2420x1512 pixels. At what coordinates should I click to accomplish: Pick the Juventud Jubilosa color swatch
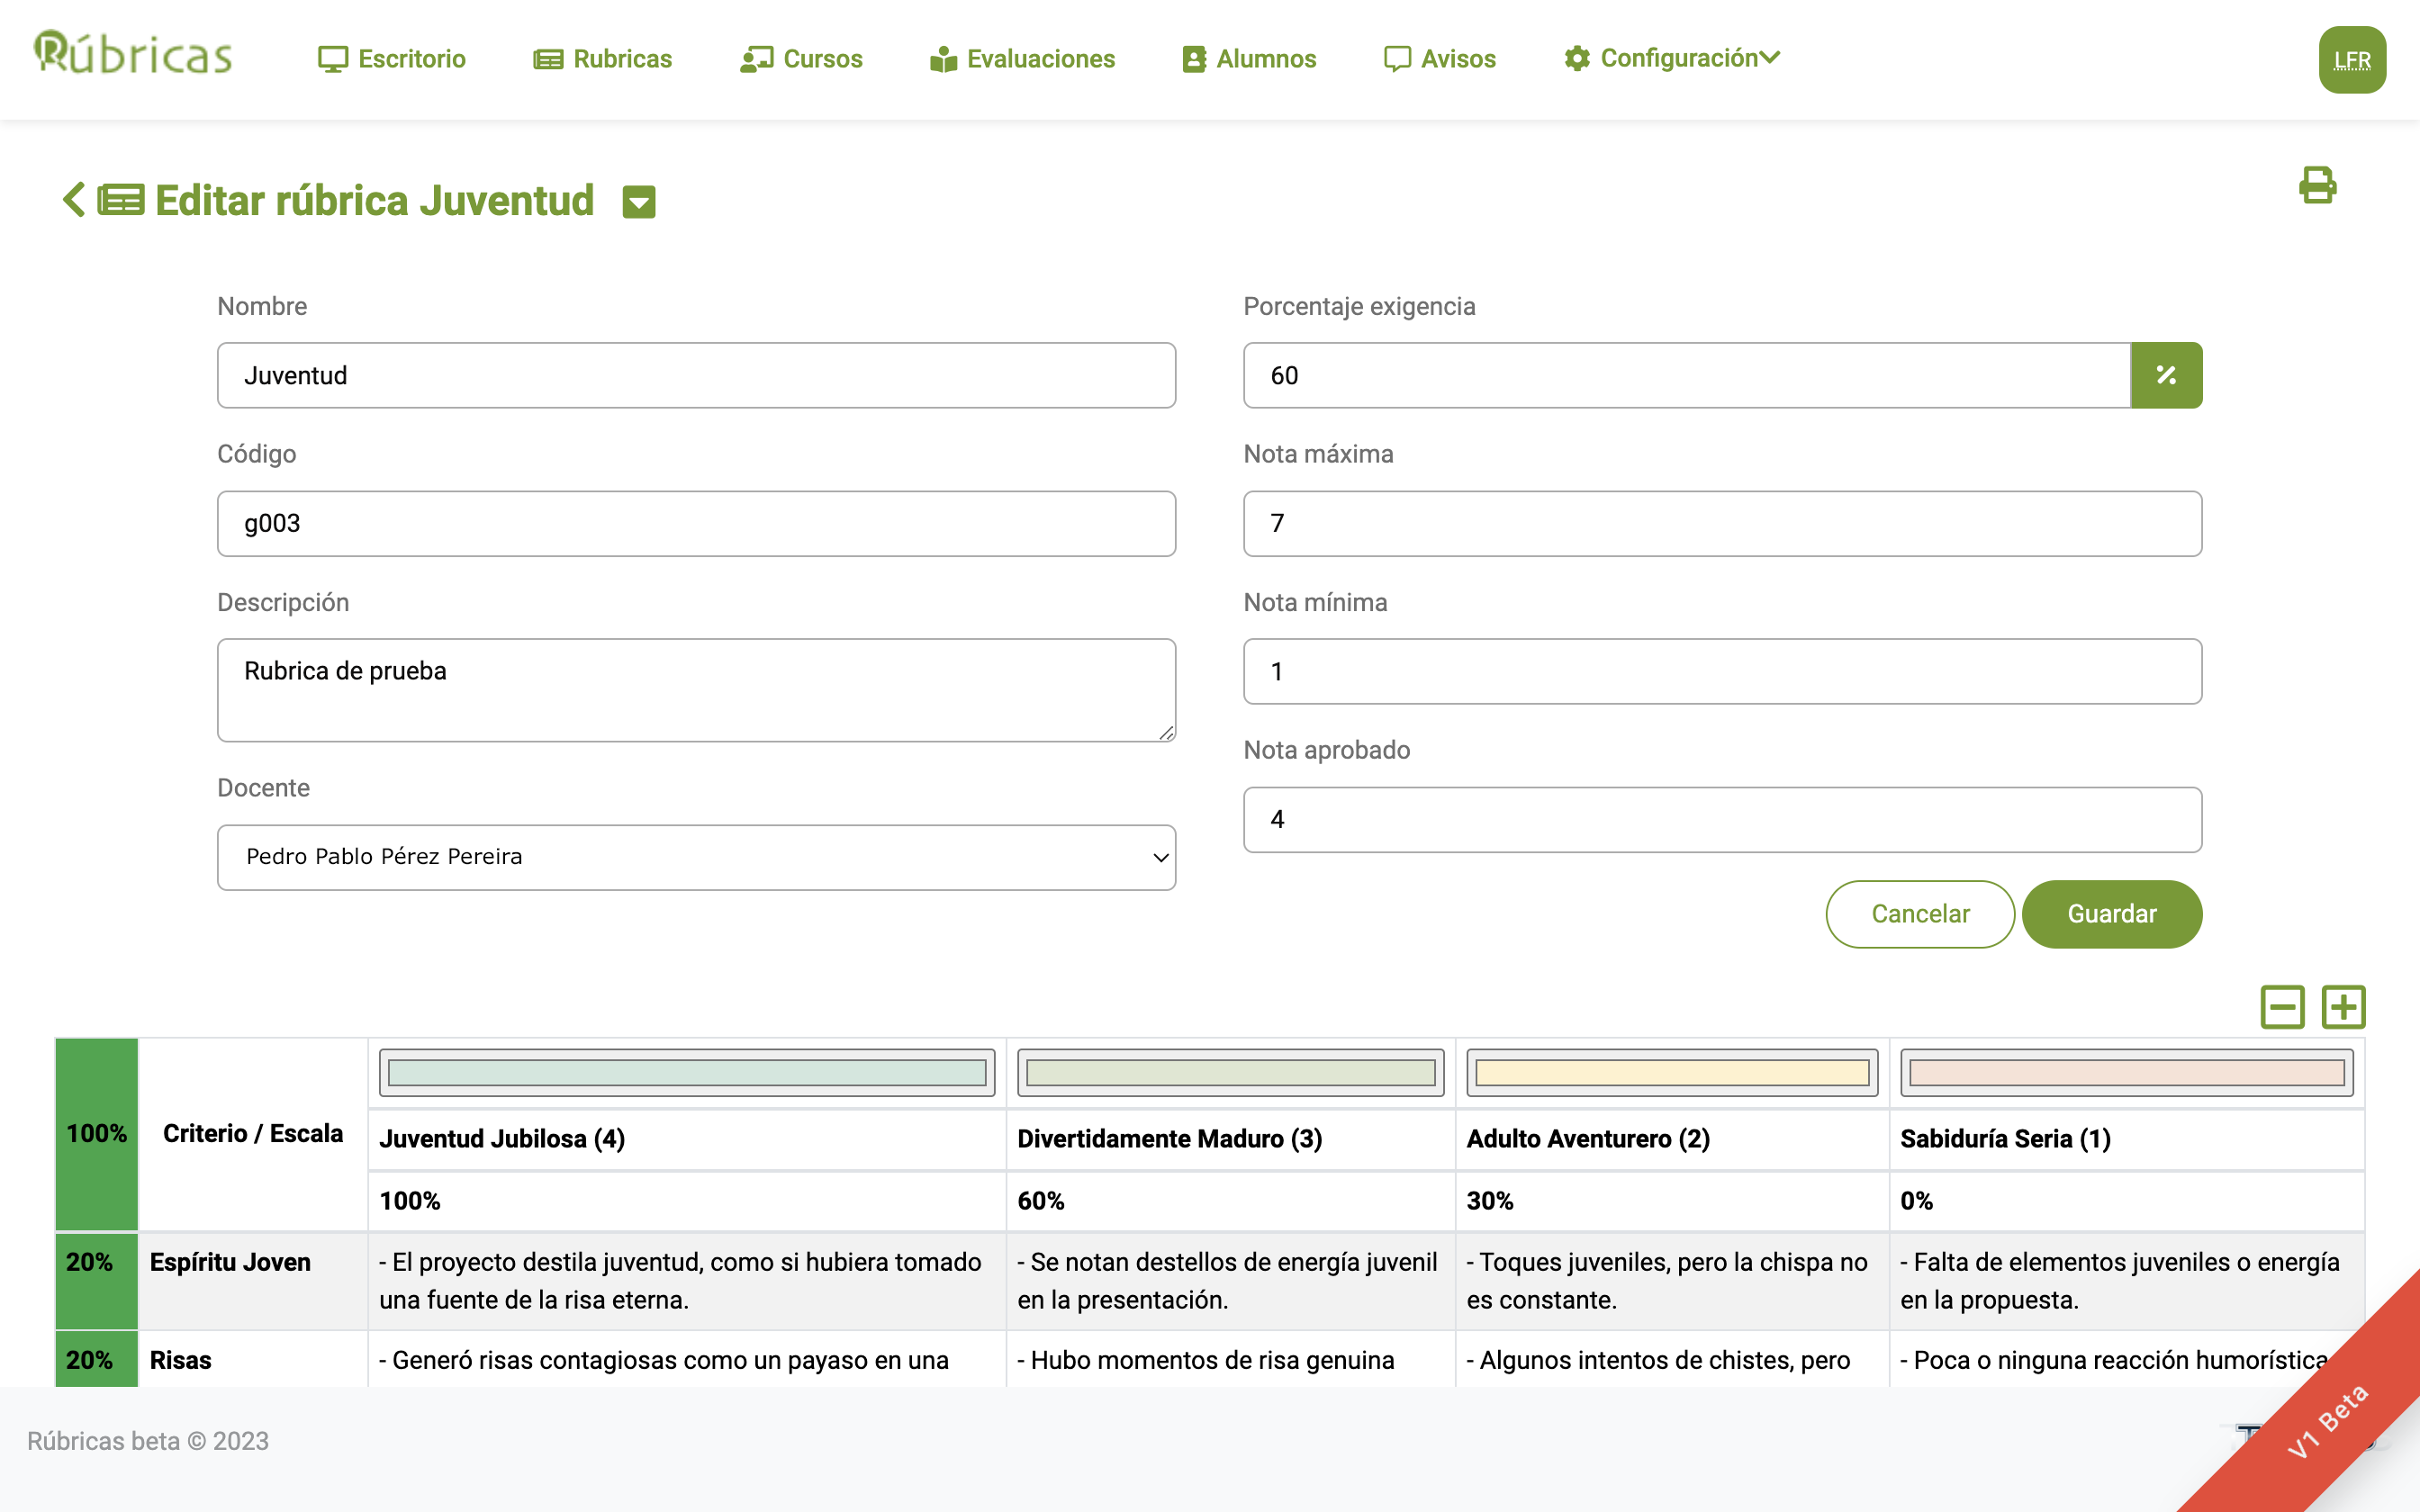687,1073
